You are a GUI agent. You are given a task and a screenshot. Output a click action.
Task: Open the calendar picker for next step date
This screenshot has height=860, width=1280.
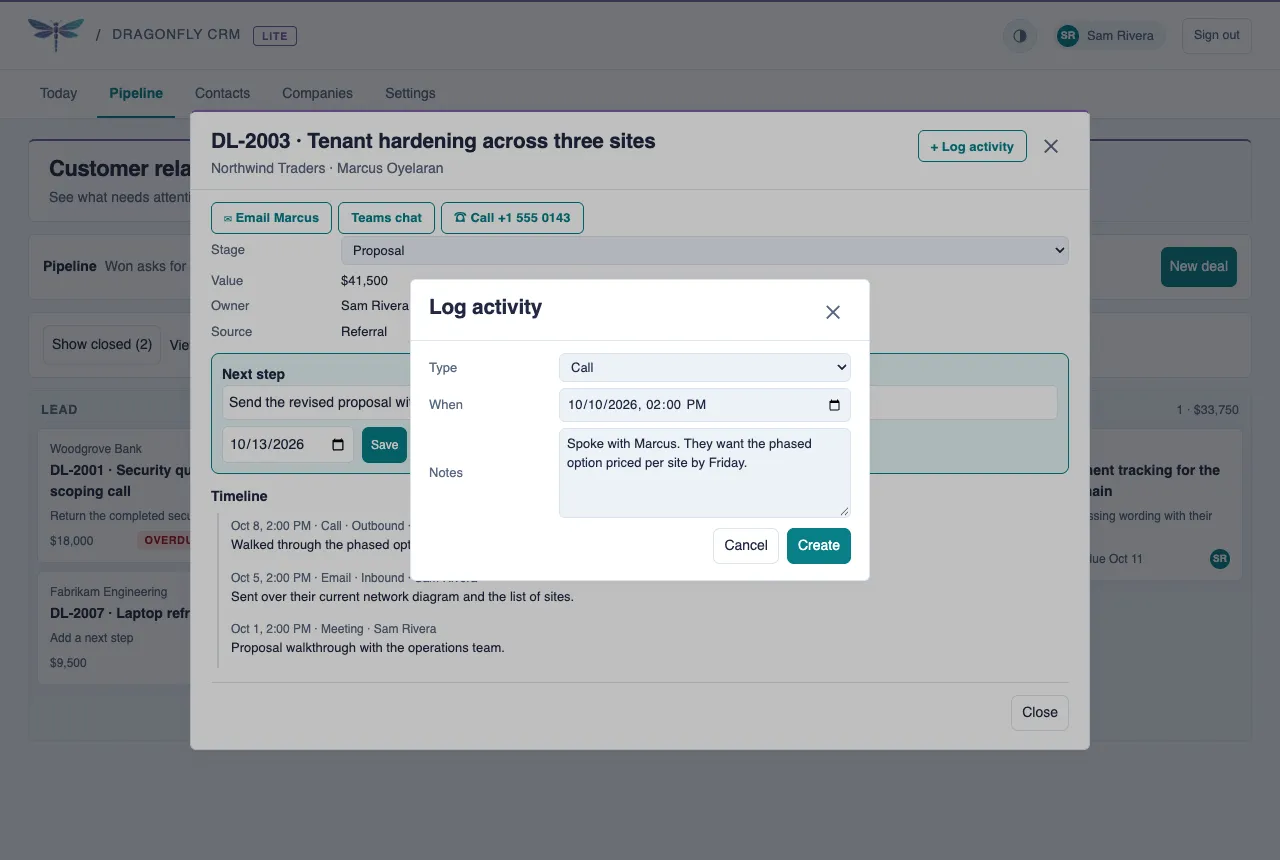(x=338, y=445)
